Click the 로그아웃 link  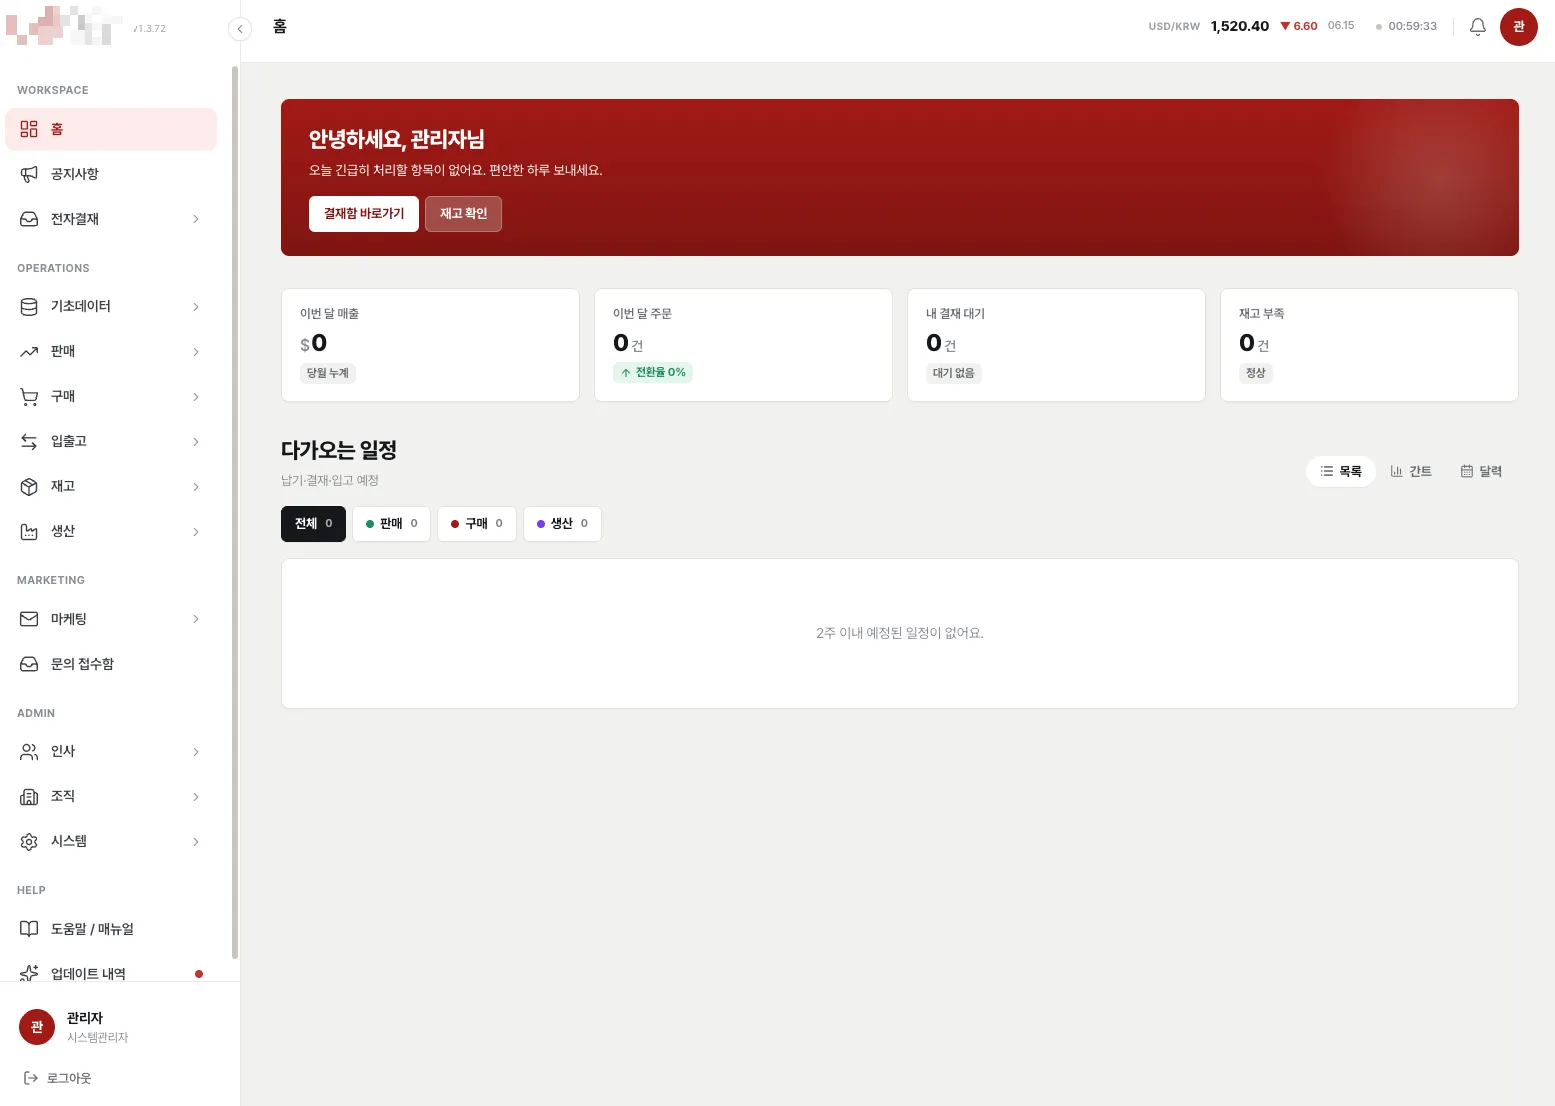[x=57, y=1078]
